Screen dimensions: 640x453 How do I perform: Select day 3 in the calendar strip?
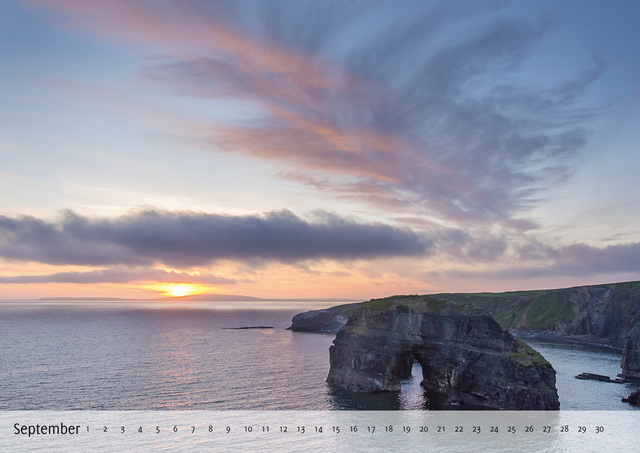coord(122,429)
